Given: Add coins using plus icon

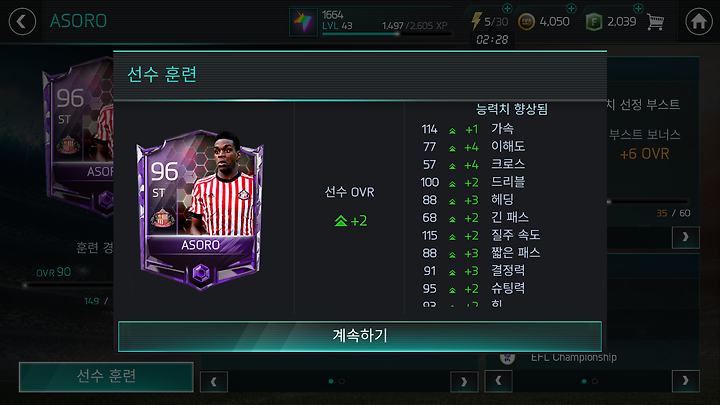Looking at the screenshot, I should click(571, 8).
